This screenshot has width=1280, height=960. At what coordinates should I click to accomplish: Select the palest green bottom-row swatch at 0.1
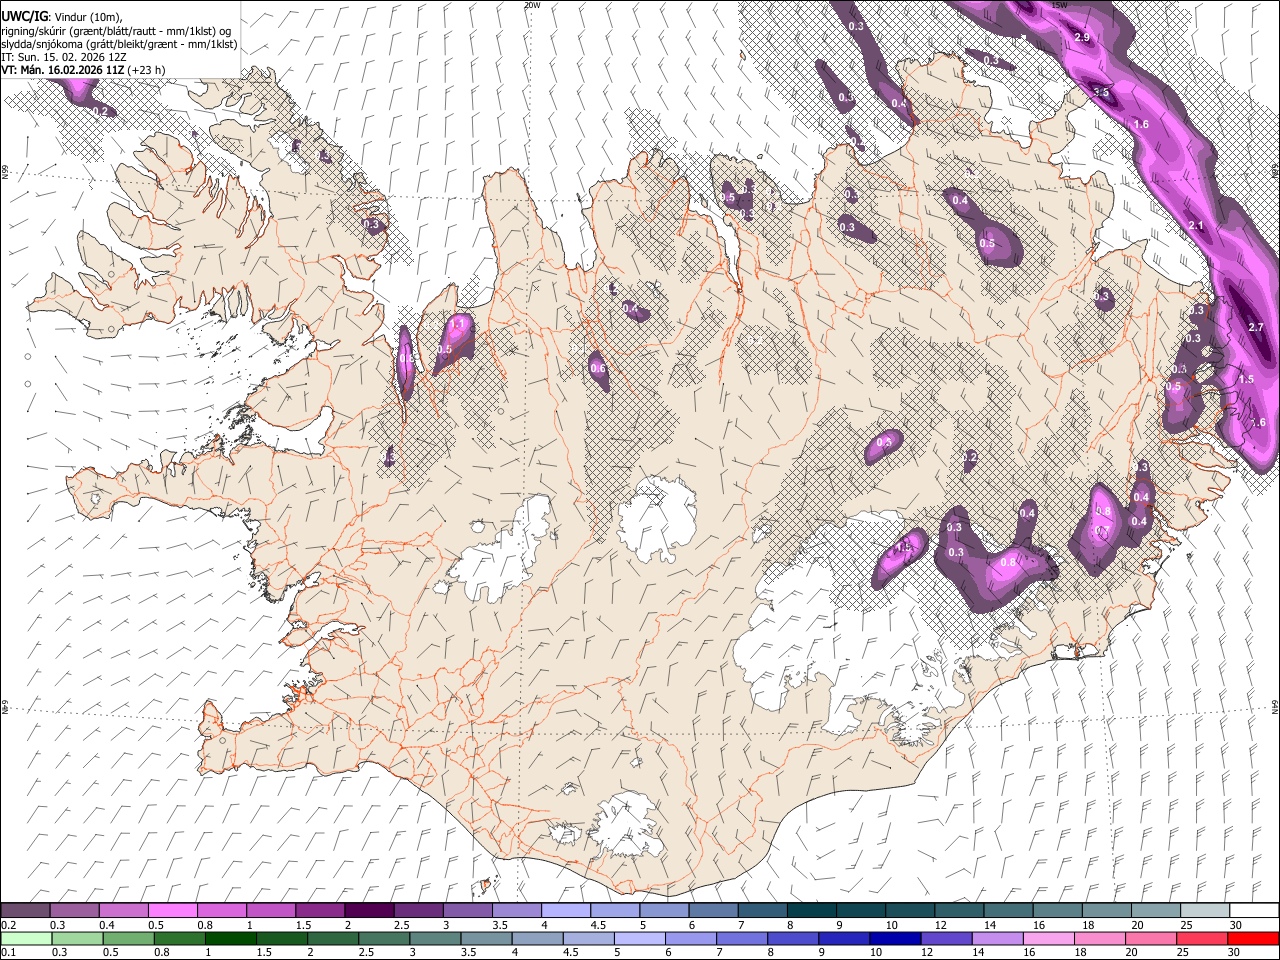tap(26, 939)
